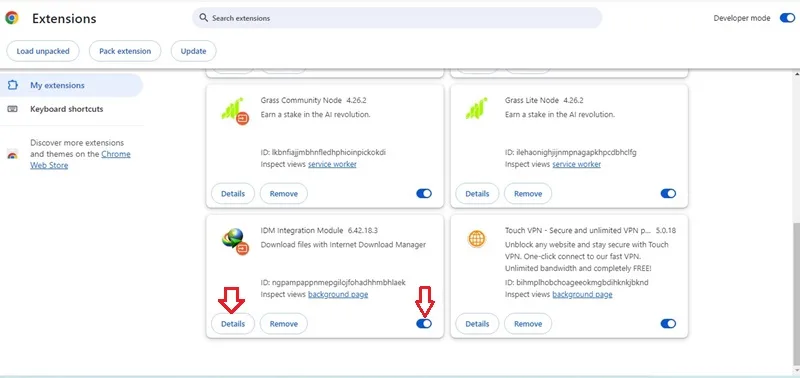Select My extensions in the sidebar

(x=71, y=85)
